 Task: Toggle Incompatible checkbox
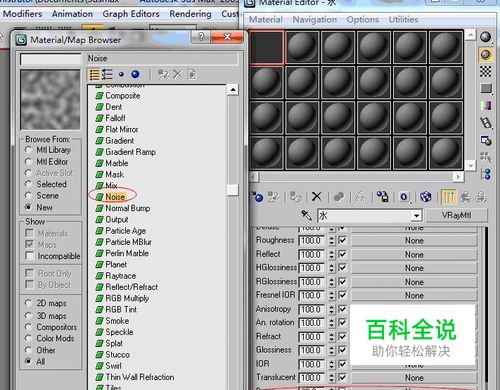[x=29, y=256]
